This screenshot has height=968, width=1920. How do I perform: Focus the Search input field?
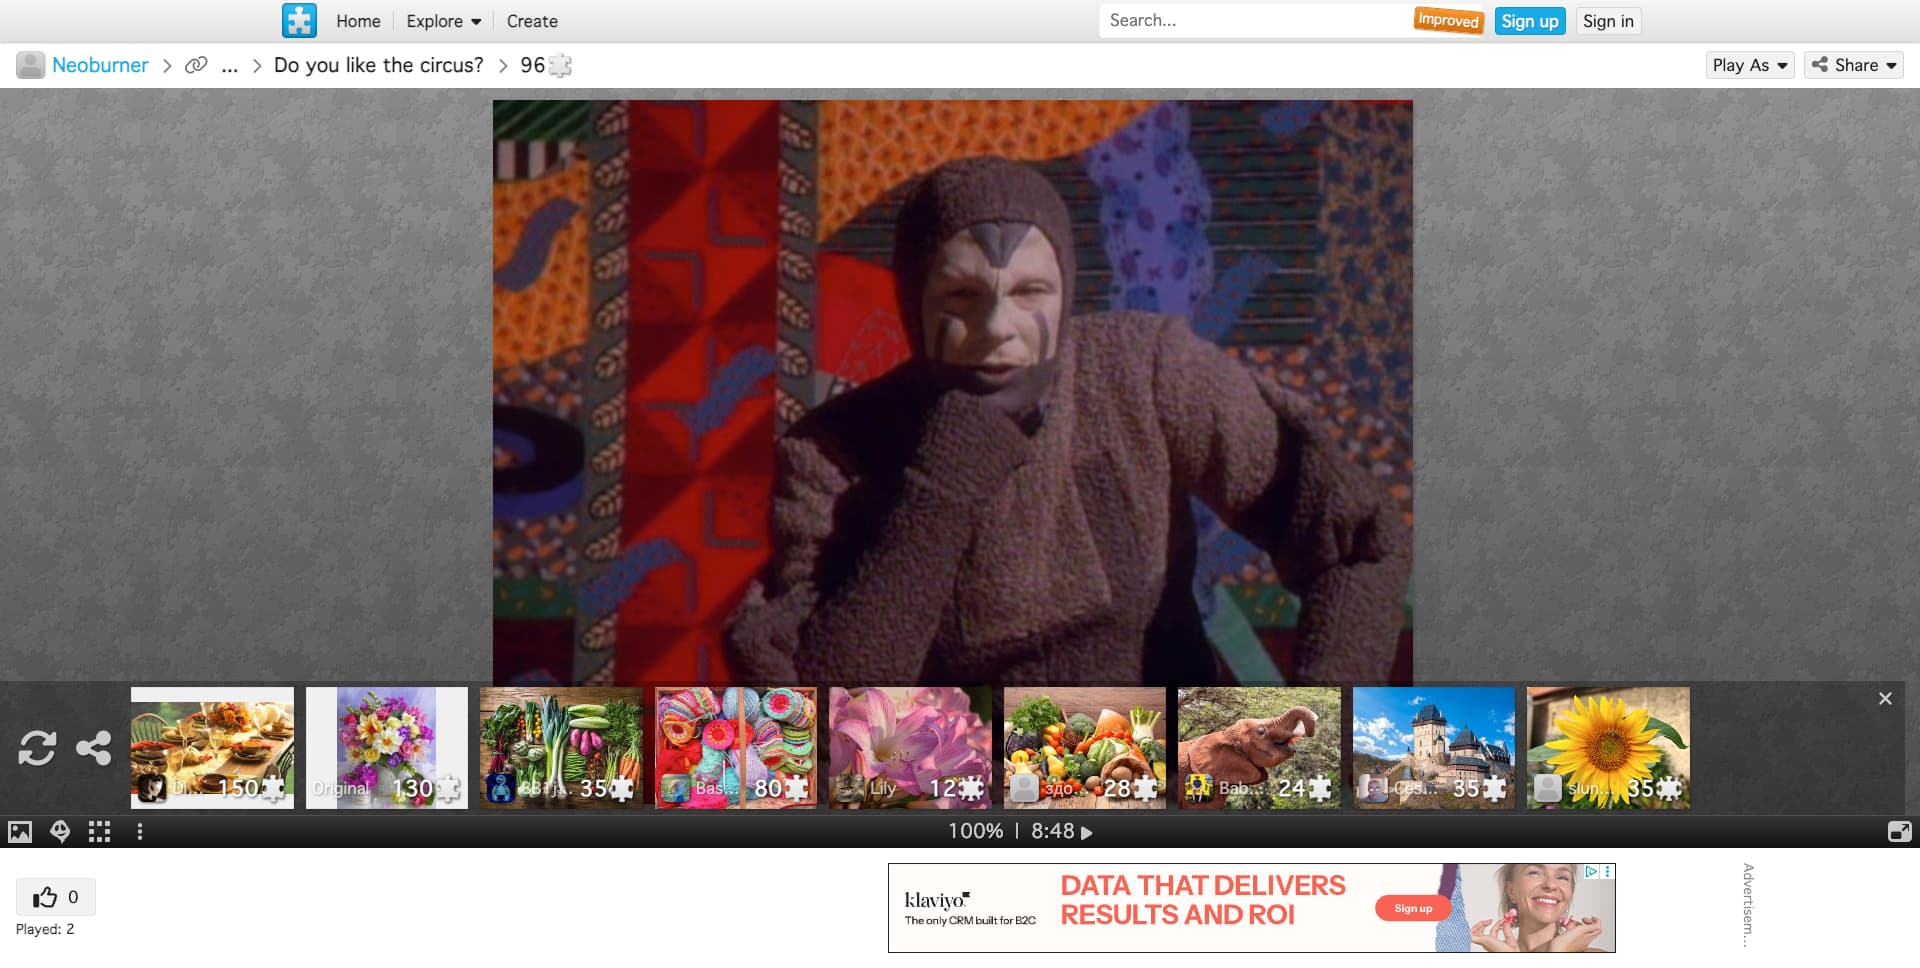[1255, 20]
